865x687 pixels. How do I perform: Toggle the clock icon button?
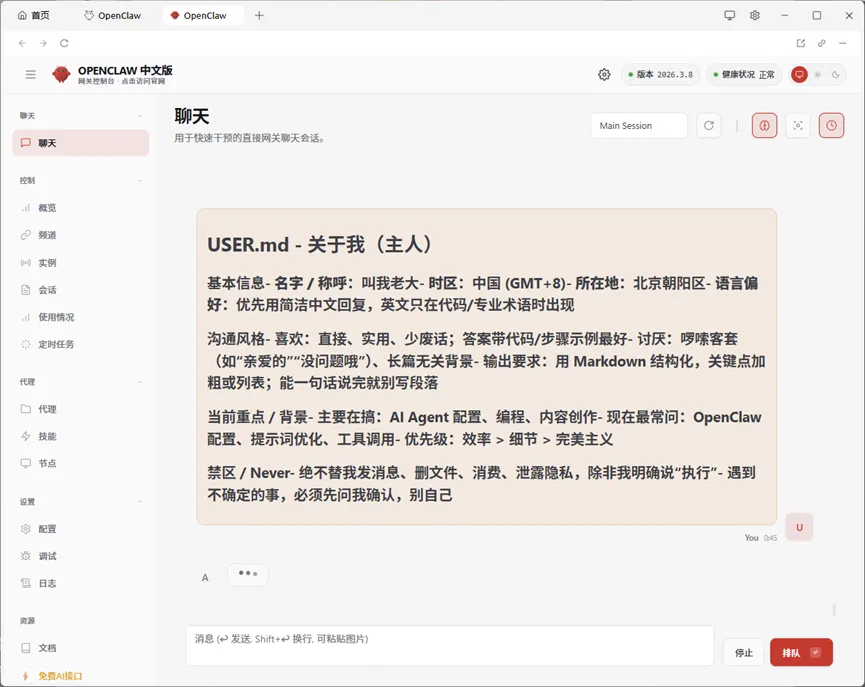click(831, 126)
